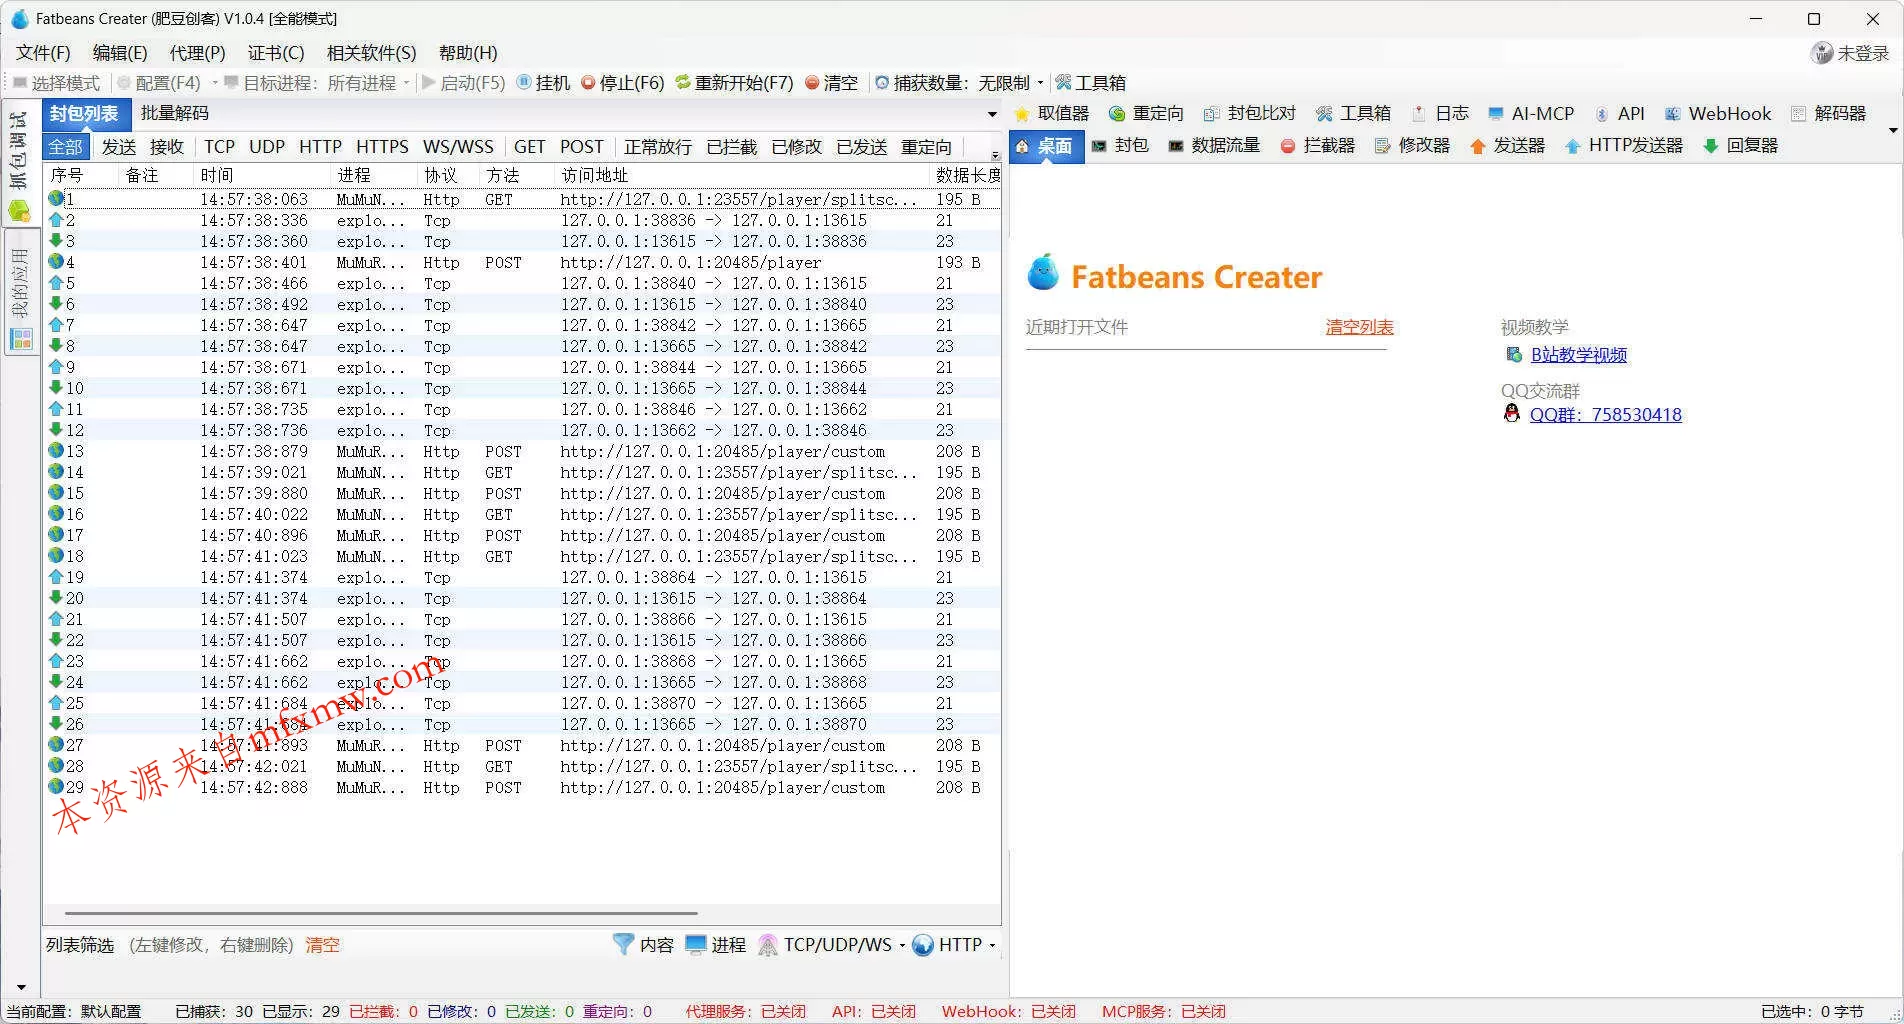Filter packet list by WS/WSS
This screenshot has width=1904, height=1024.
(458, 147)
